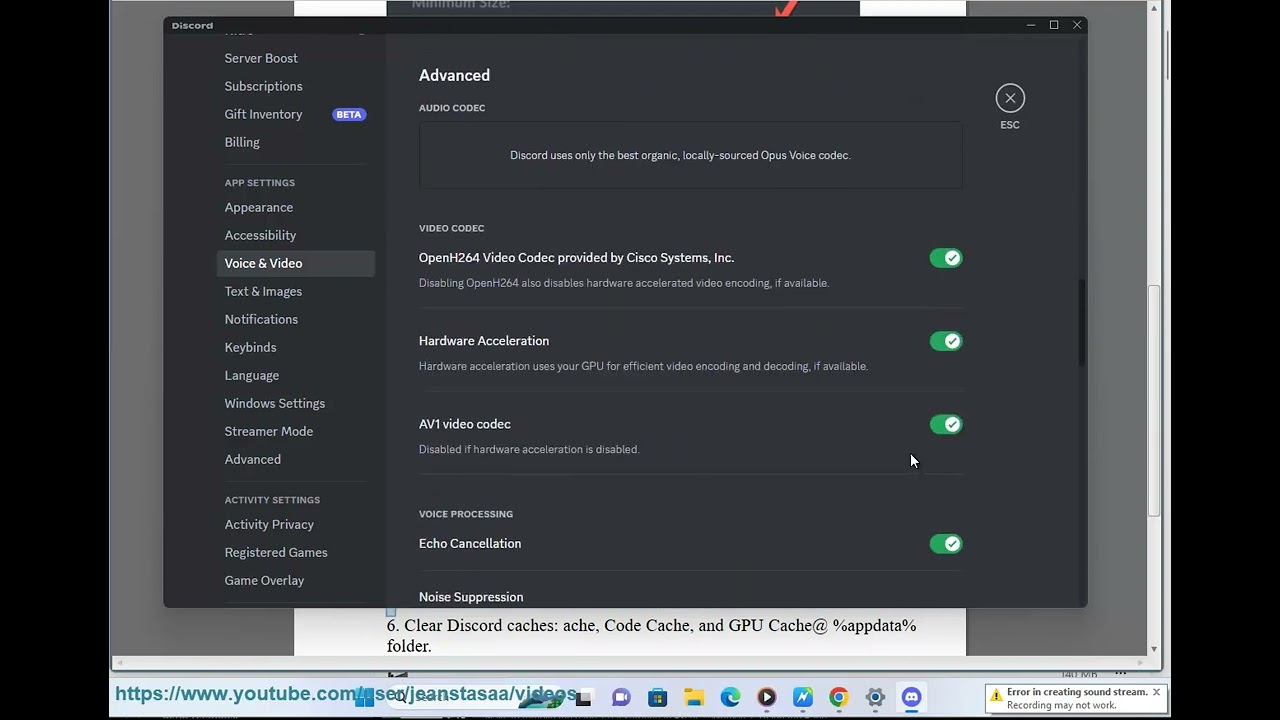
Task: Open media player icon in taskbar
Action: coord(767,697)
